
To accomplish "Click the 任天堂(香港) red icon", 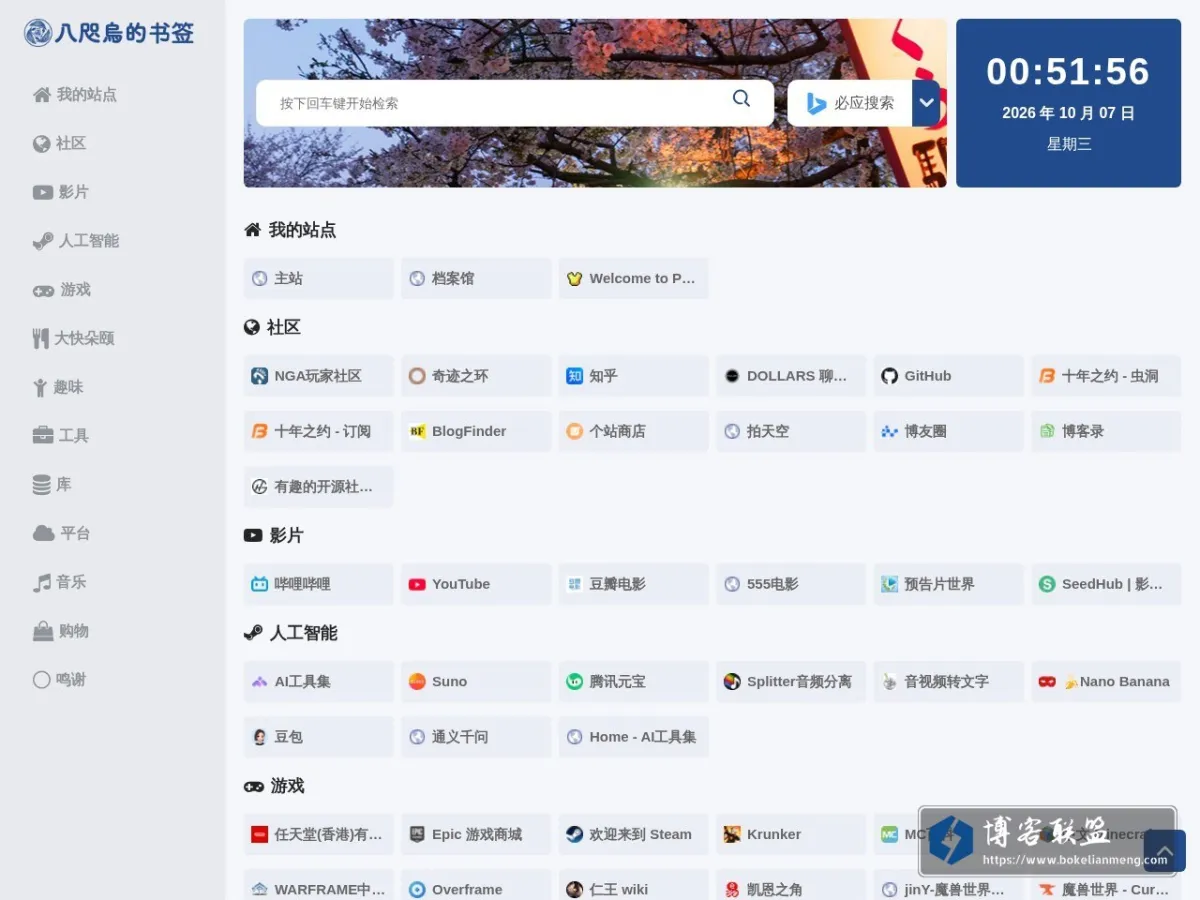I will (x=260, y=834).
